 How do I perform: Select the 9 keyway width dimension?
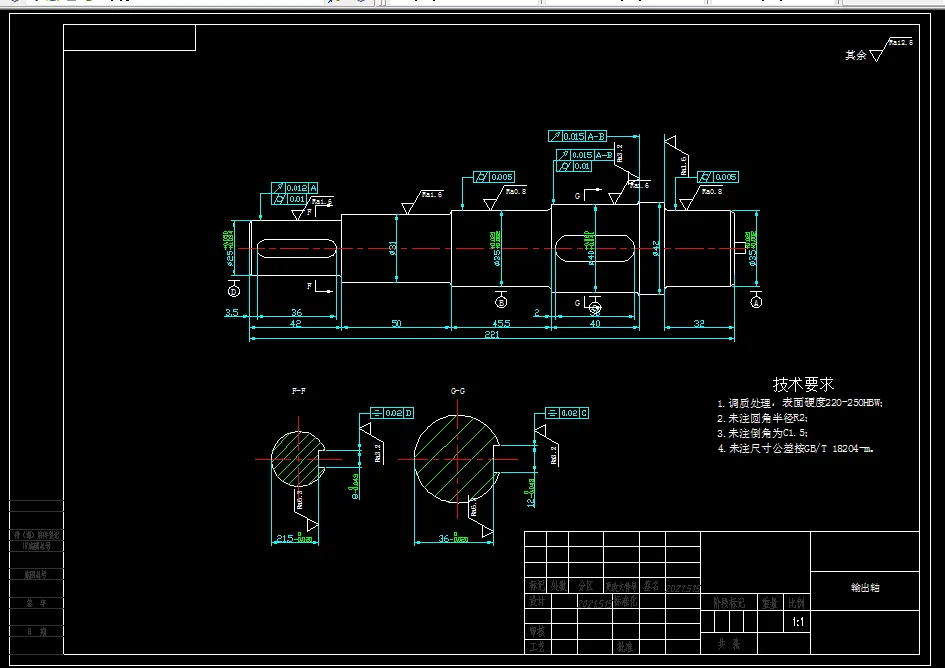point(355,487)
